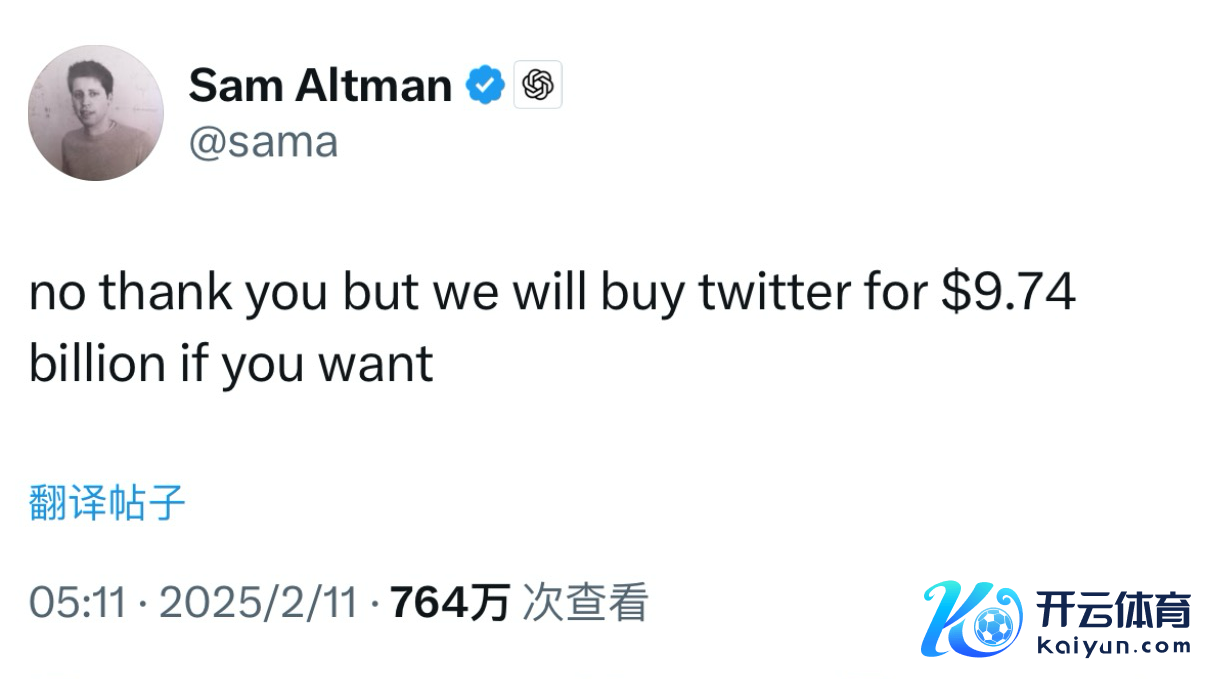Screen dimensions: 1206x679
Task: Click the OpenAI affiliation logo badge
Action: pyautogui.click(x=538, y=85)
